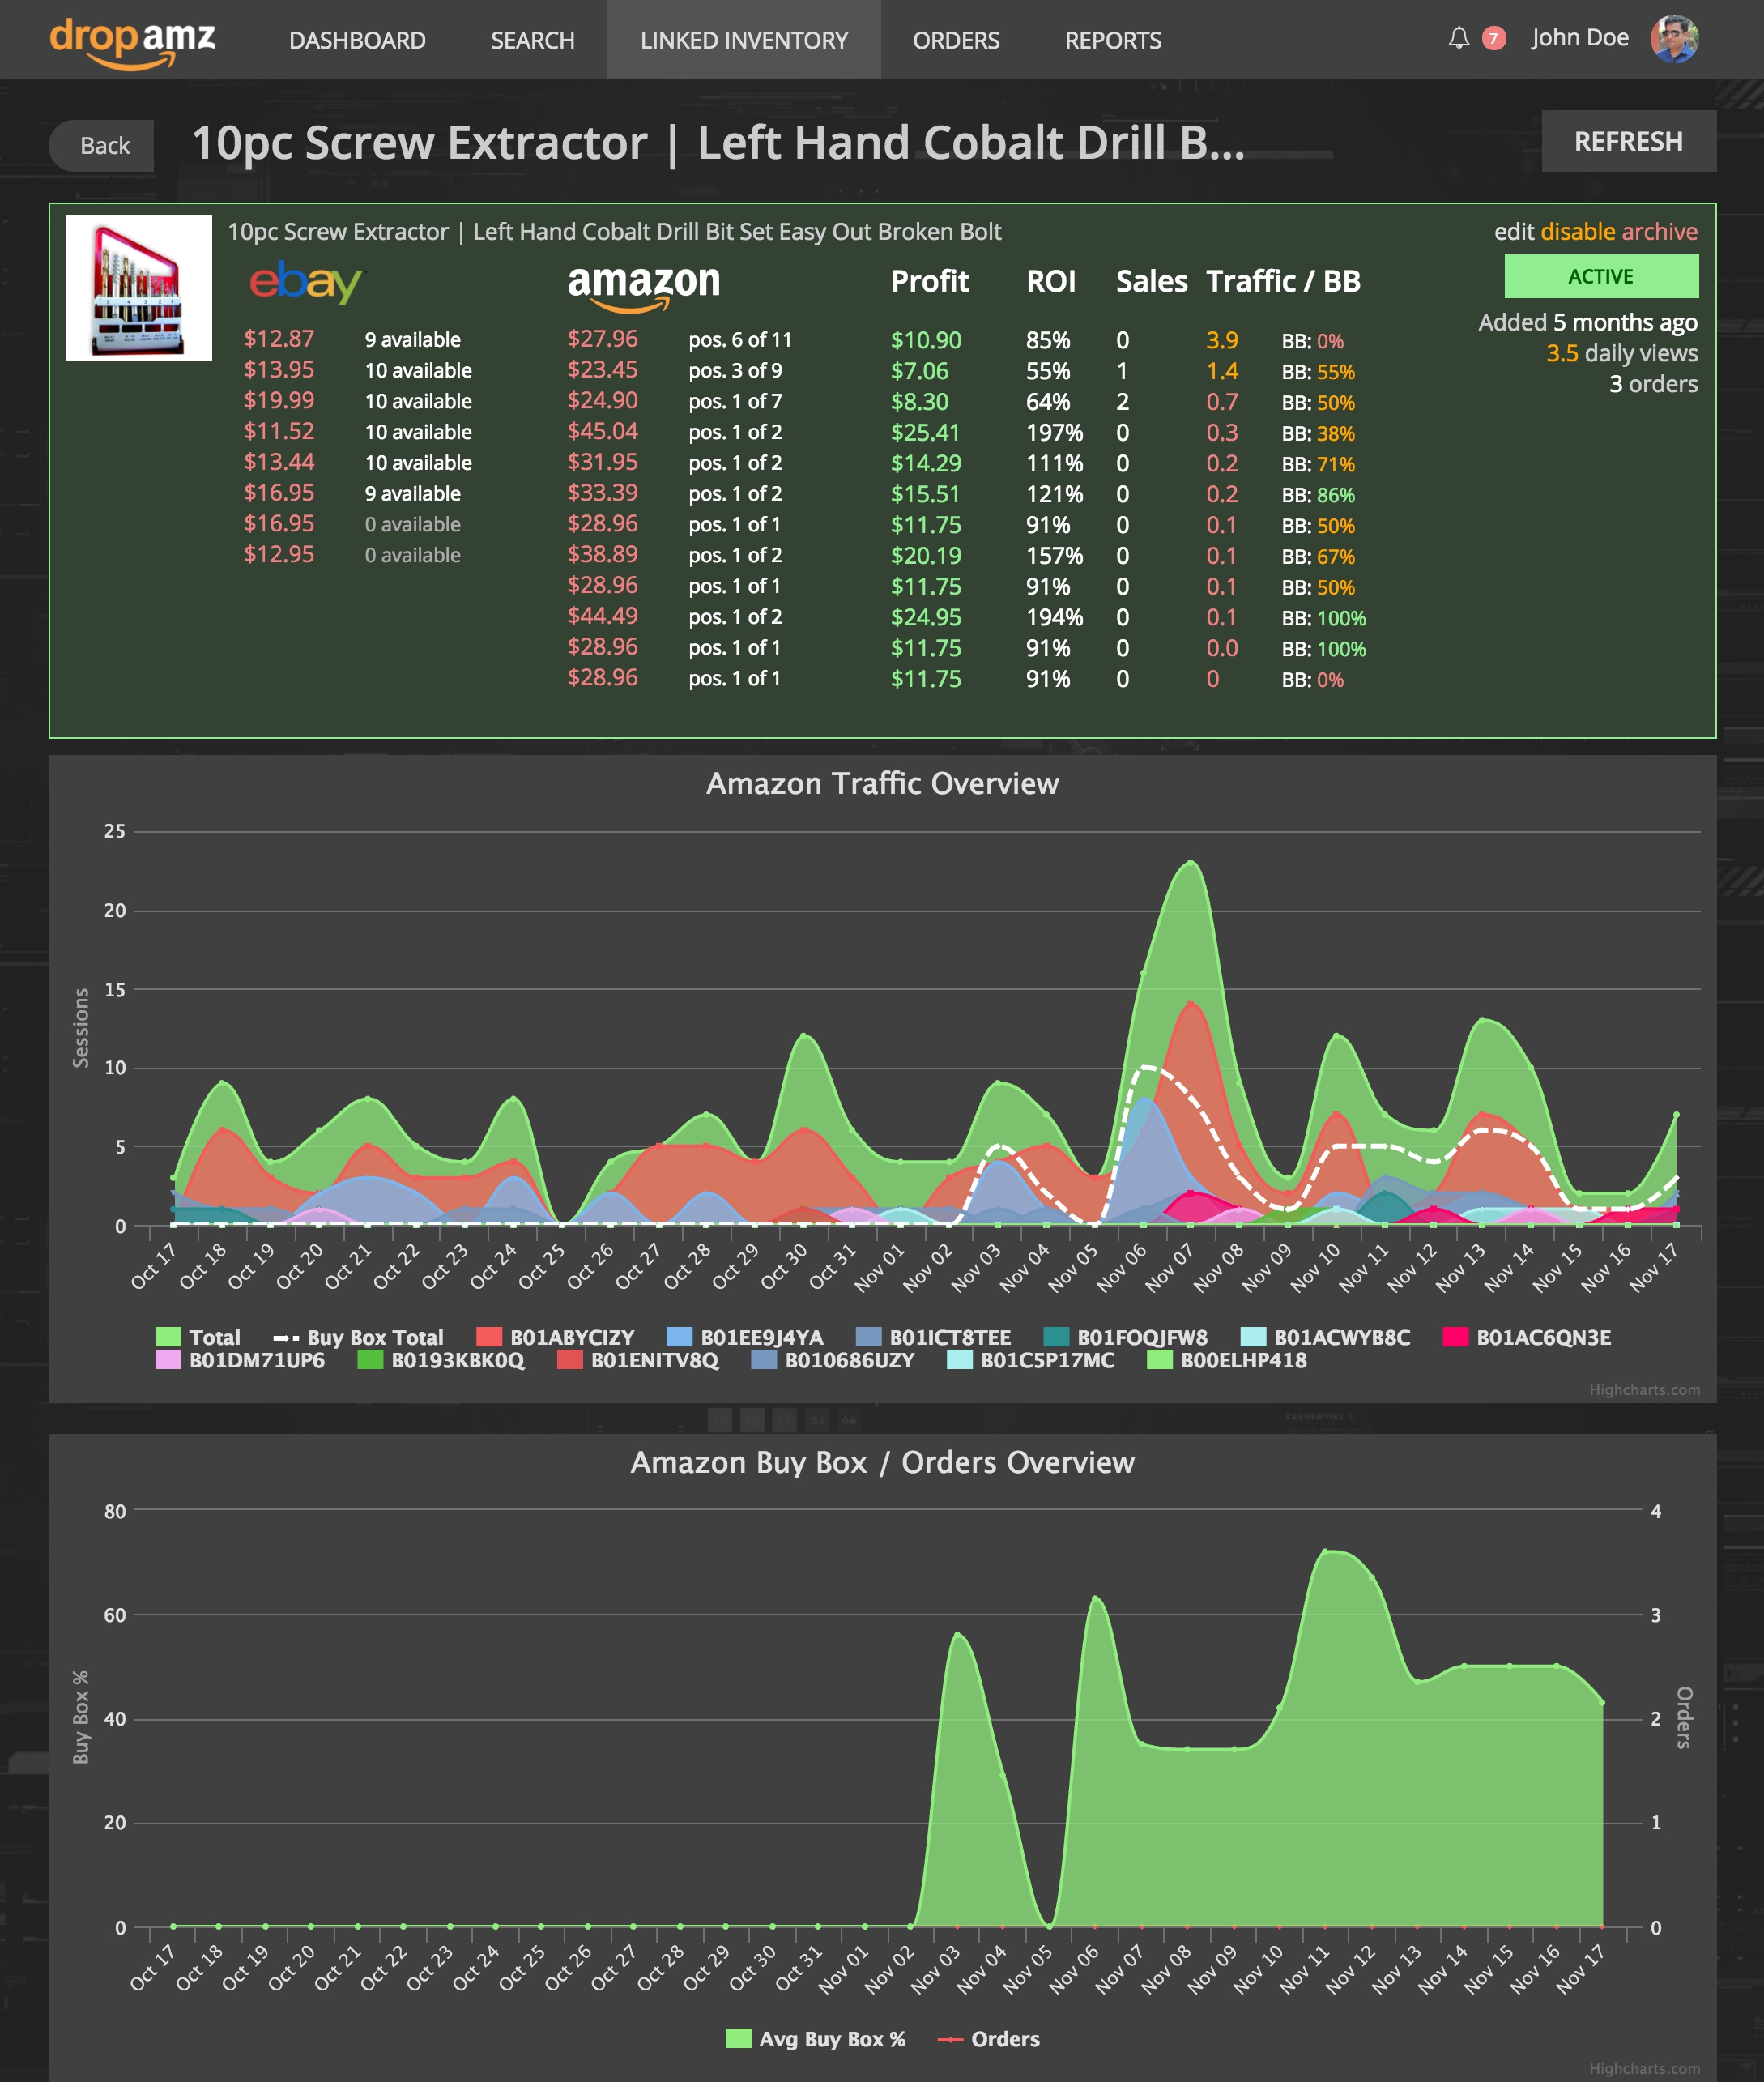Toggle the ACTIVE status button
The image size is (1764, 2082).
pos(1601,276)
